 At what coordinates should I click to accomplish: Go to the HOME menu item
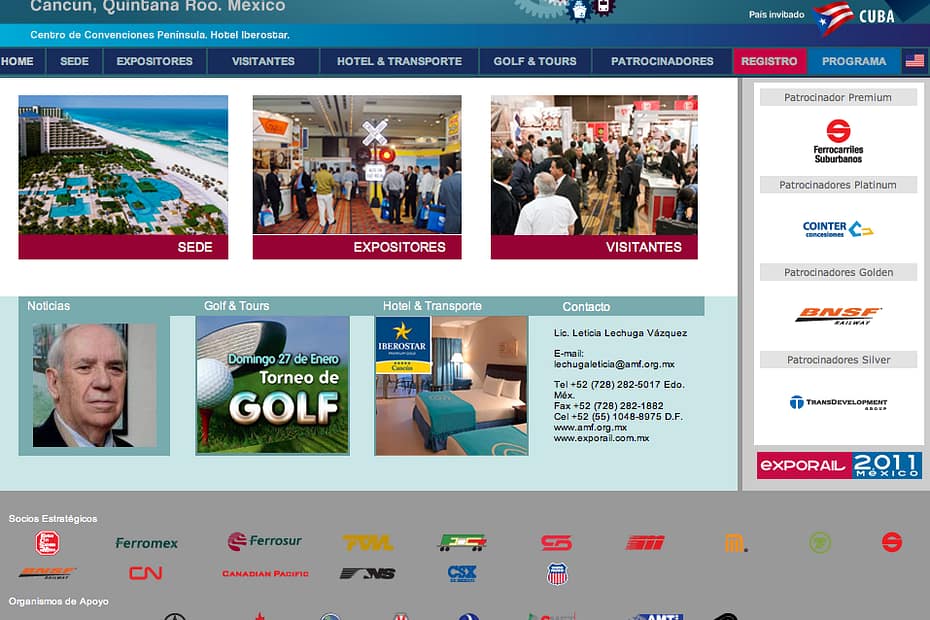point(17,61)
